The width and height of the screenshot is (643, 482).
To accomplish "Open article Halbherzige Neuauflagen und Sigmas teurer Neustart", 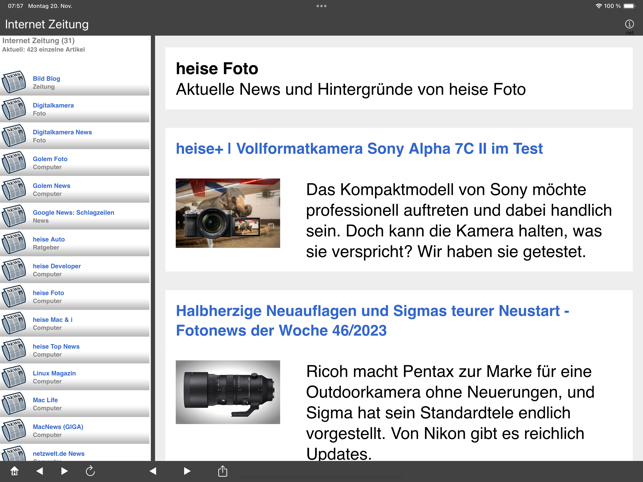I will 372,320.
